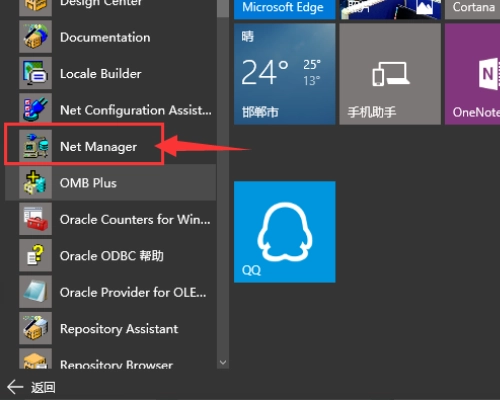Open Net Configuration Assistant icon
Screen dimensions: 500x400
[x=35, y=110]
